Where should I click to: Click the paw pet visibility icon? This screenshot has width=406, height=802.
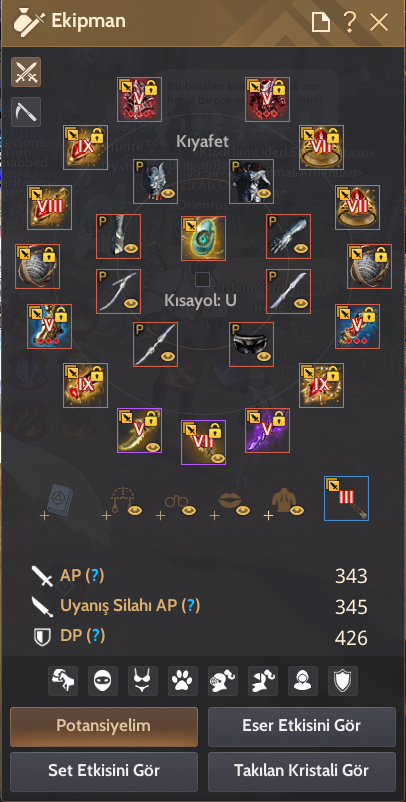pos(183,681)
